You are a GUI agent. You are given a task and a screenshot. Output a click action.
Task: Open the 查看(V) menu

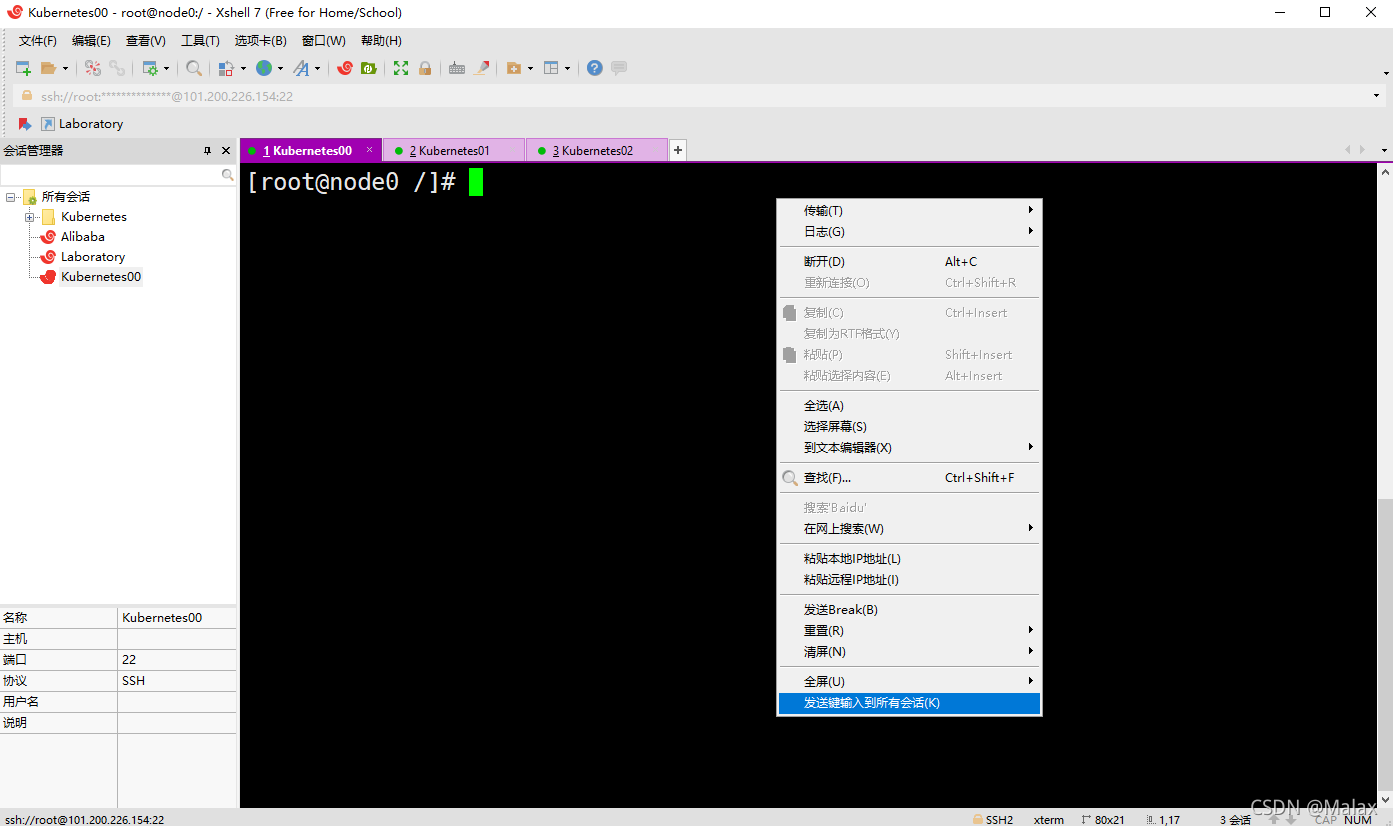[146, 41]
